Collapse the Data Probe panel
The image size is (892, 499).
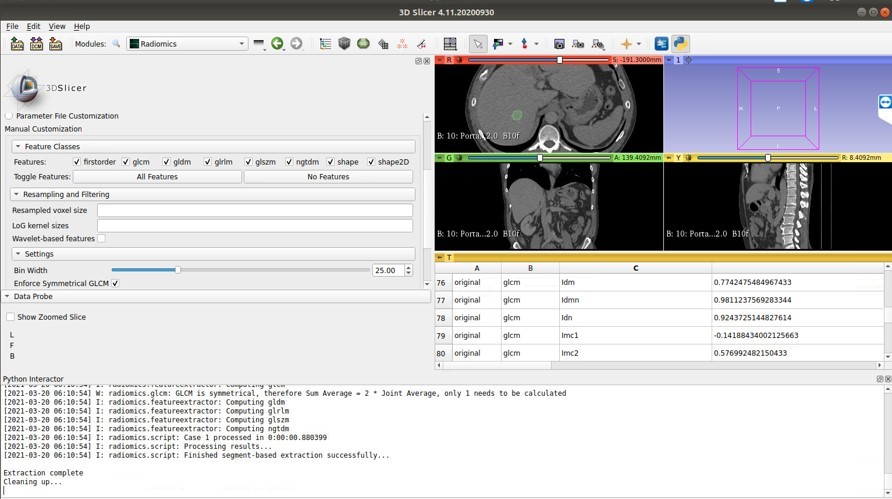pos(215,296)
